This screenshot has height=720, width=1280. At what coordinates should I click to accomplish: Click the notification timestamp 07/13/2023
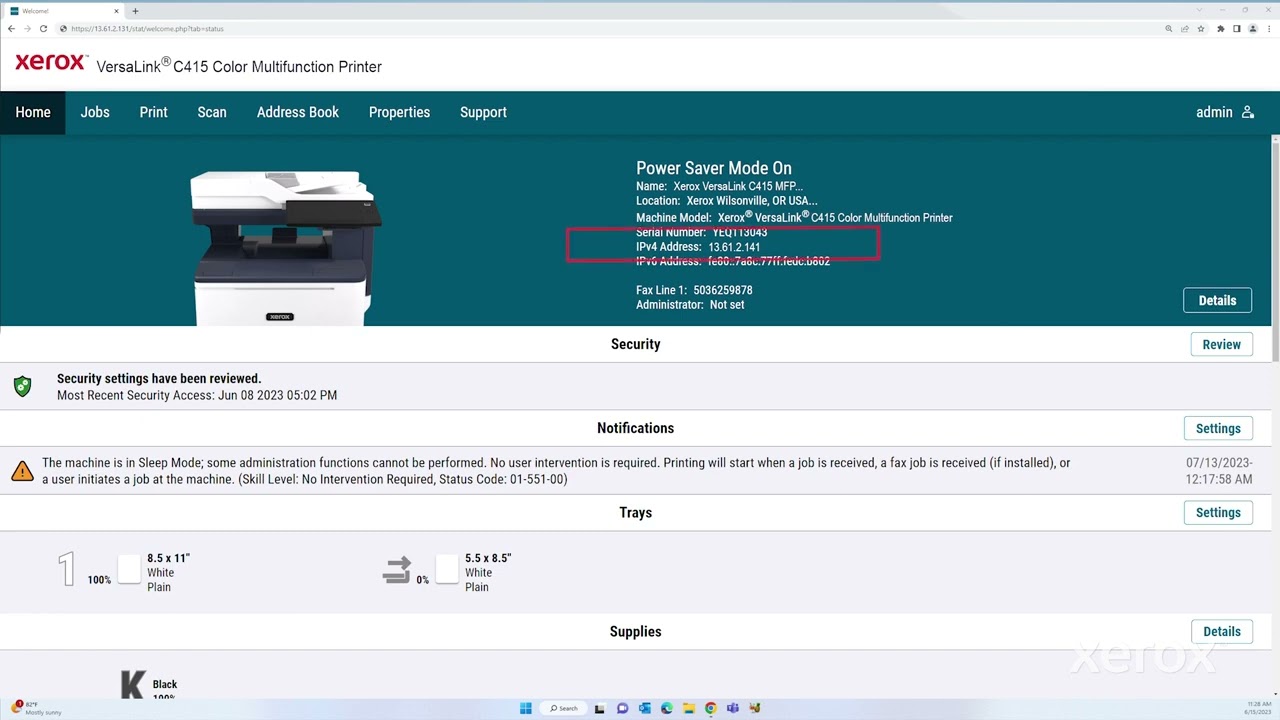(1219, 463)
